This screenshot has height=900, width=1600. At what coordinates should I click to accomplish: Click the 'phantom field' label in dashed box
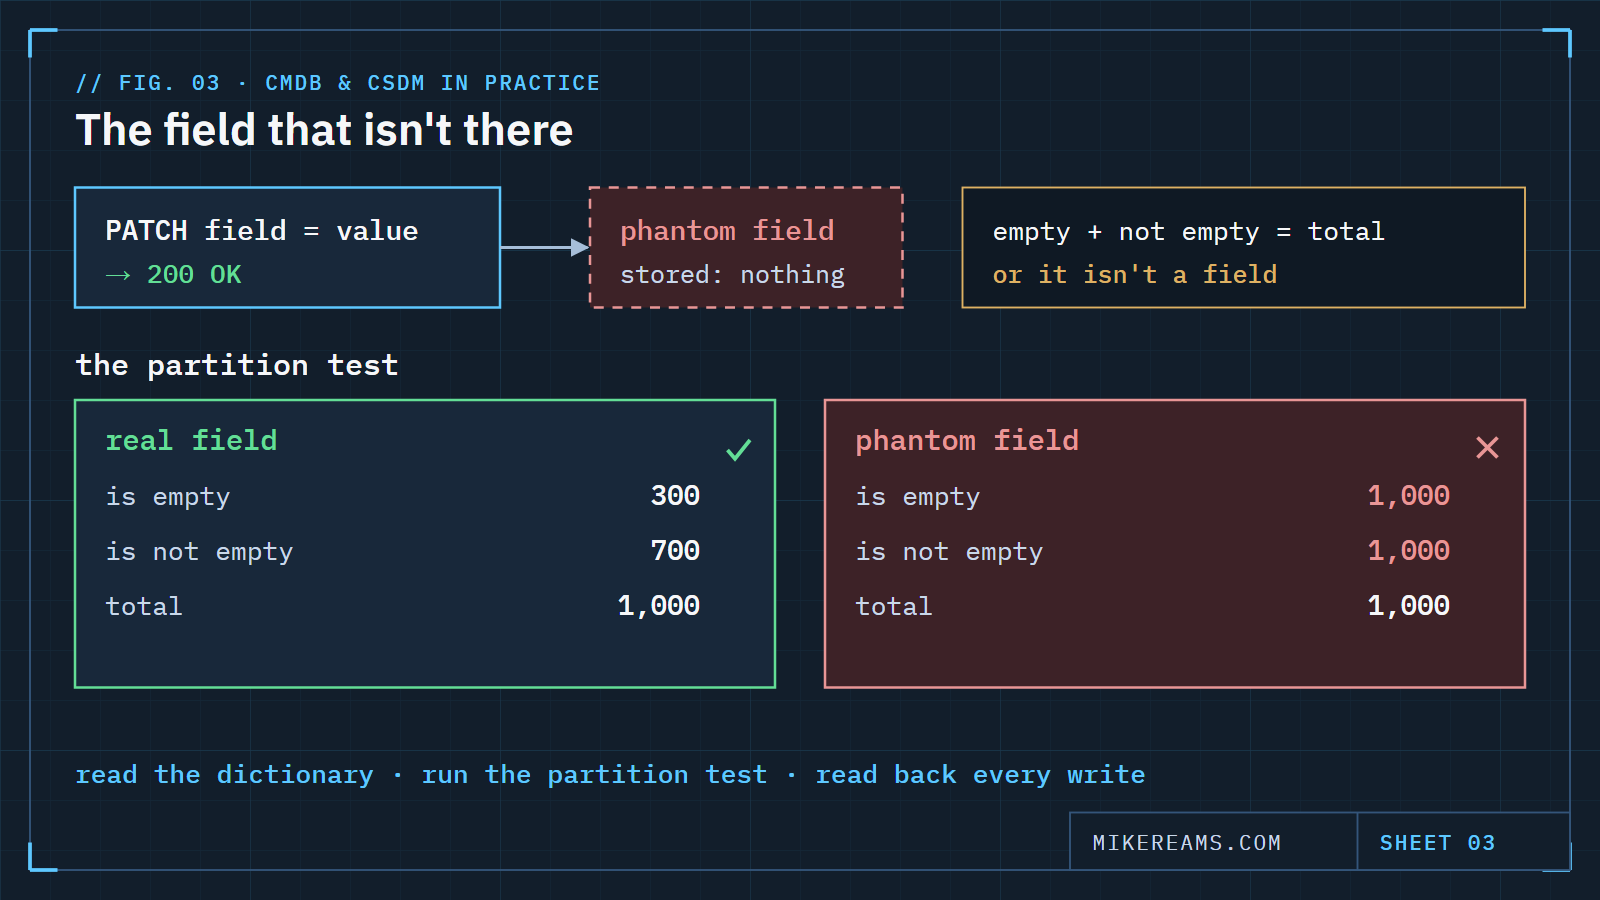[727, 231]
